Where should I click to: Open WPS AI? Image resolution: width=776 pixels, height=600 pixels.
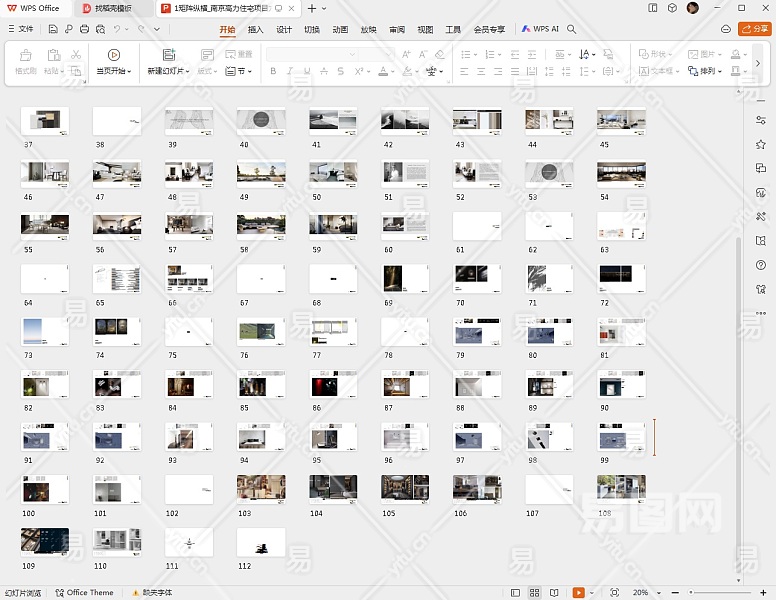(x=540, y=30)
